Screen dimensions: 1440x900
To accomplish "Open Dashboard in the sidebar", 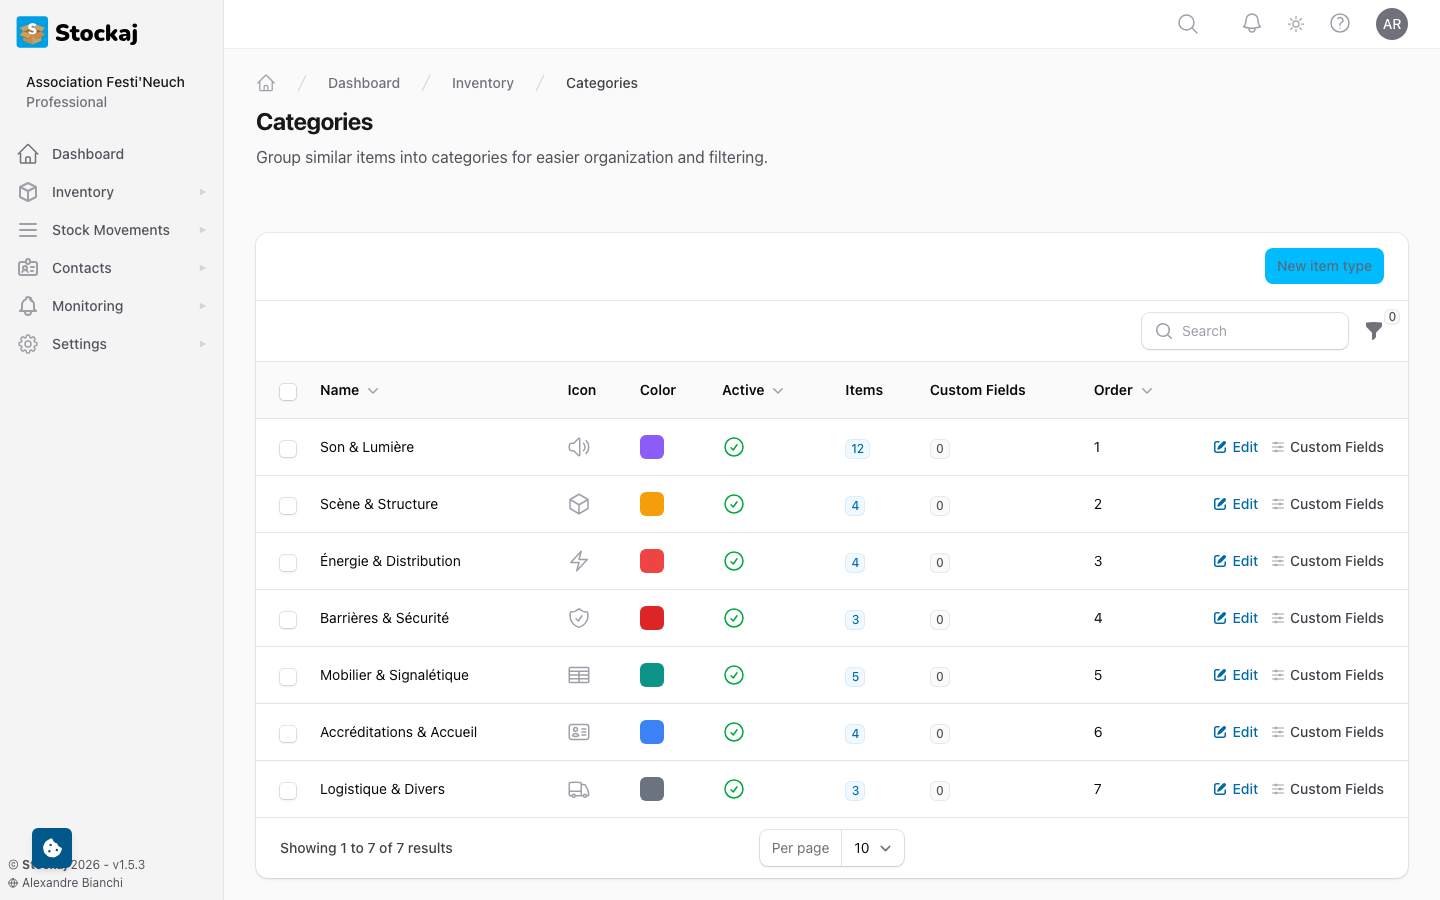I will (x=112, y=154).
